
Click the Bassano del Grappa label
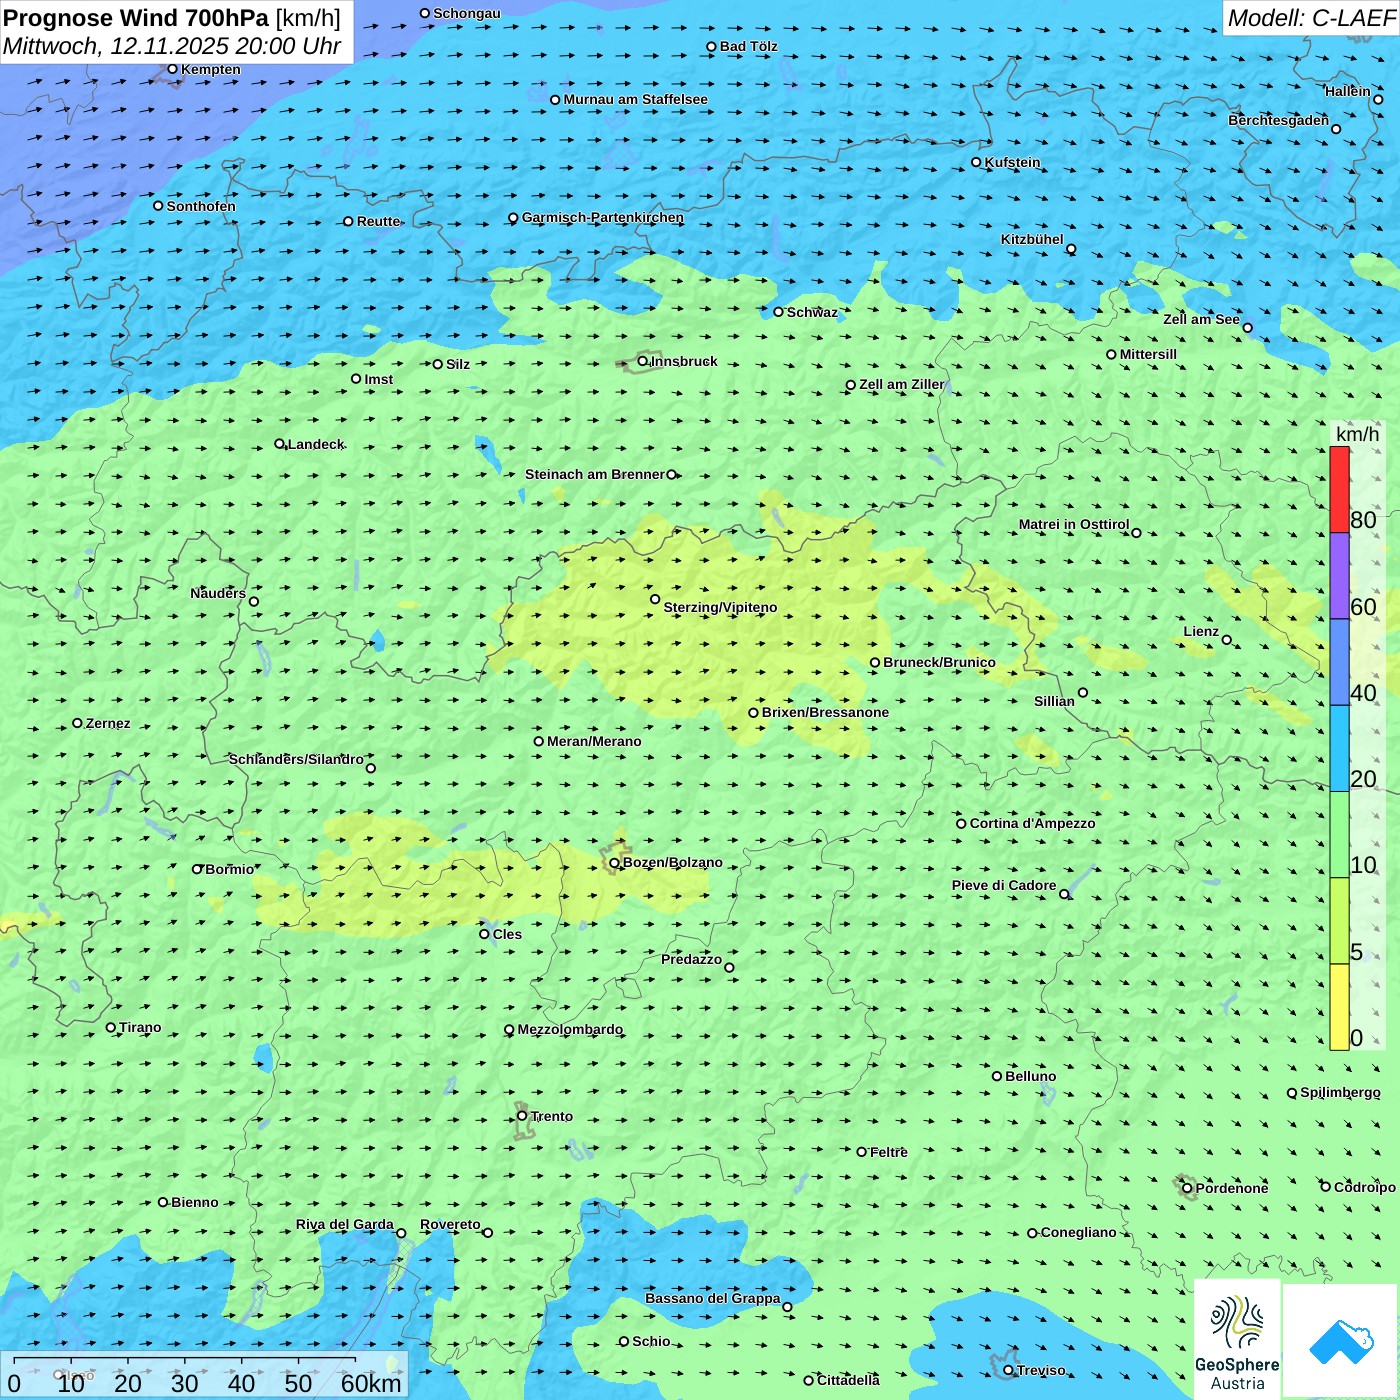[x=712, y=1298]
